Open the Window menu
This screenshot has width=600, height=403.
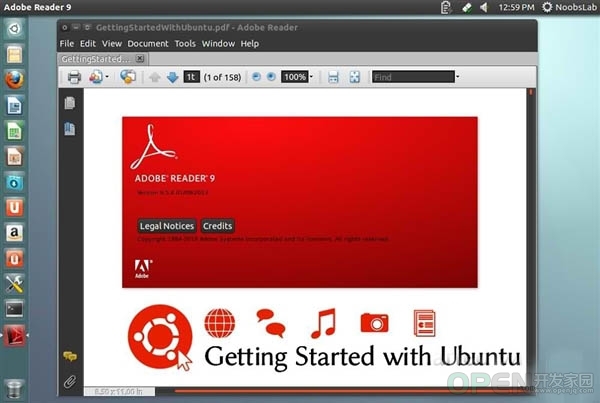[x=218, y=44]
